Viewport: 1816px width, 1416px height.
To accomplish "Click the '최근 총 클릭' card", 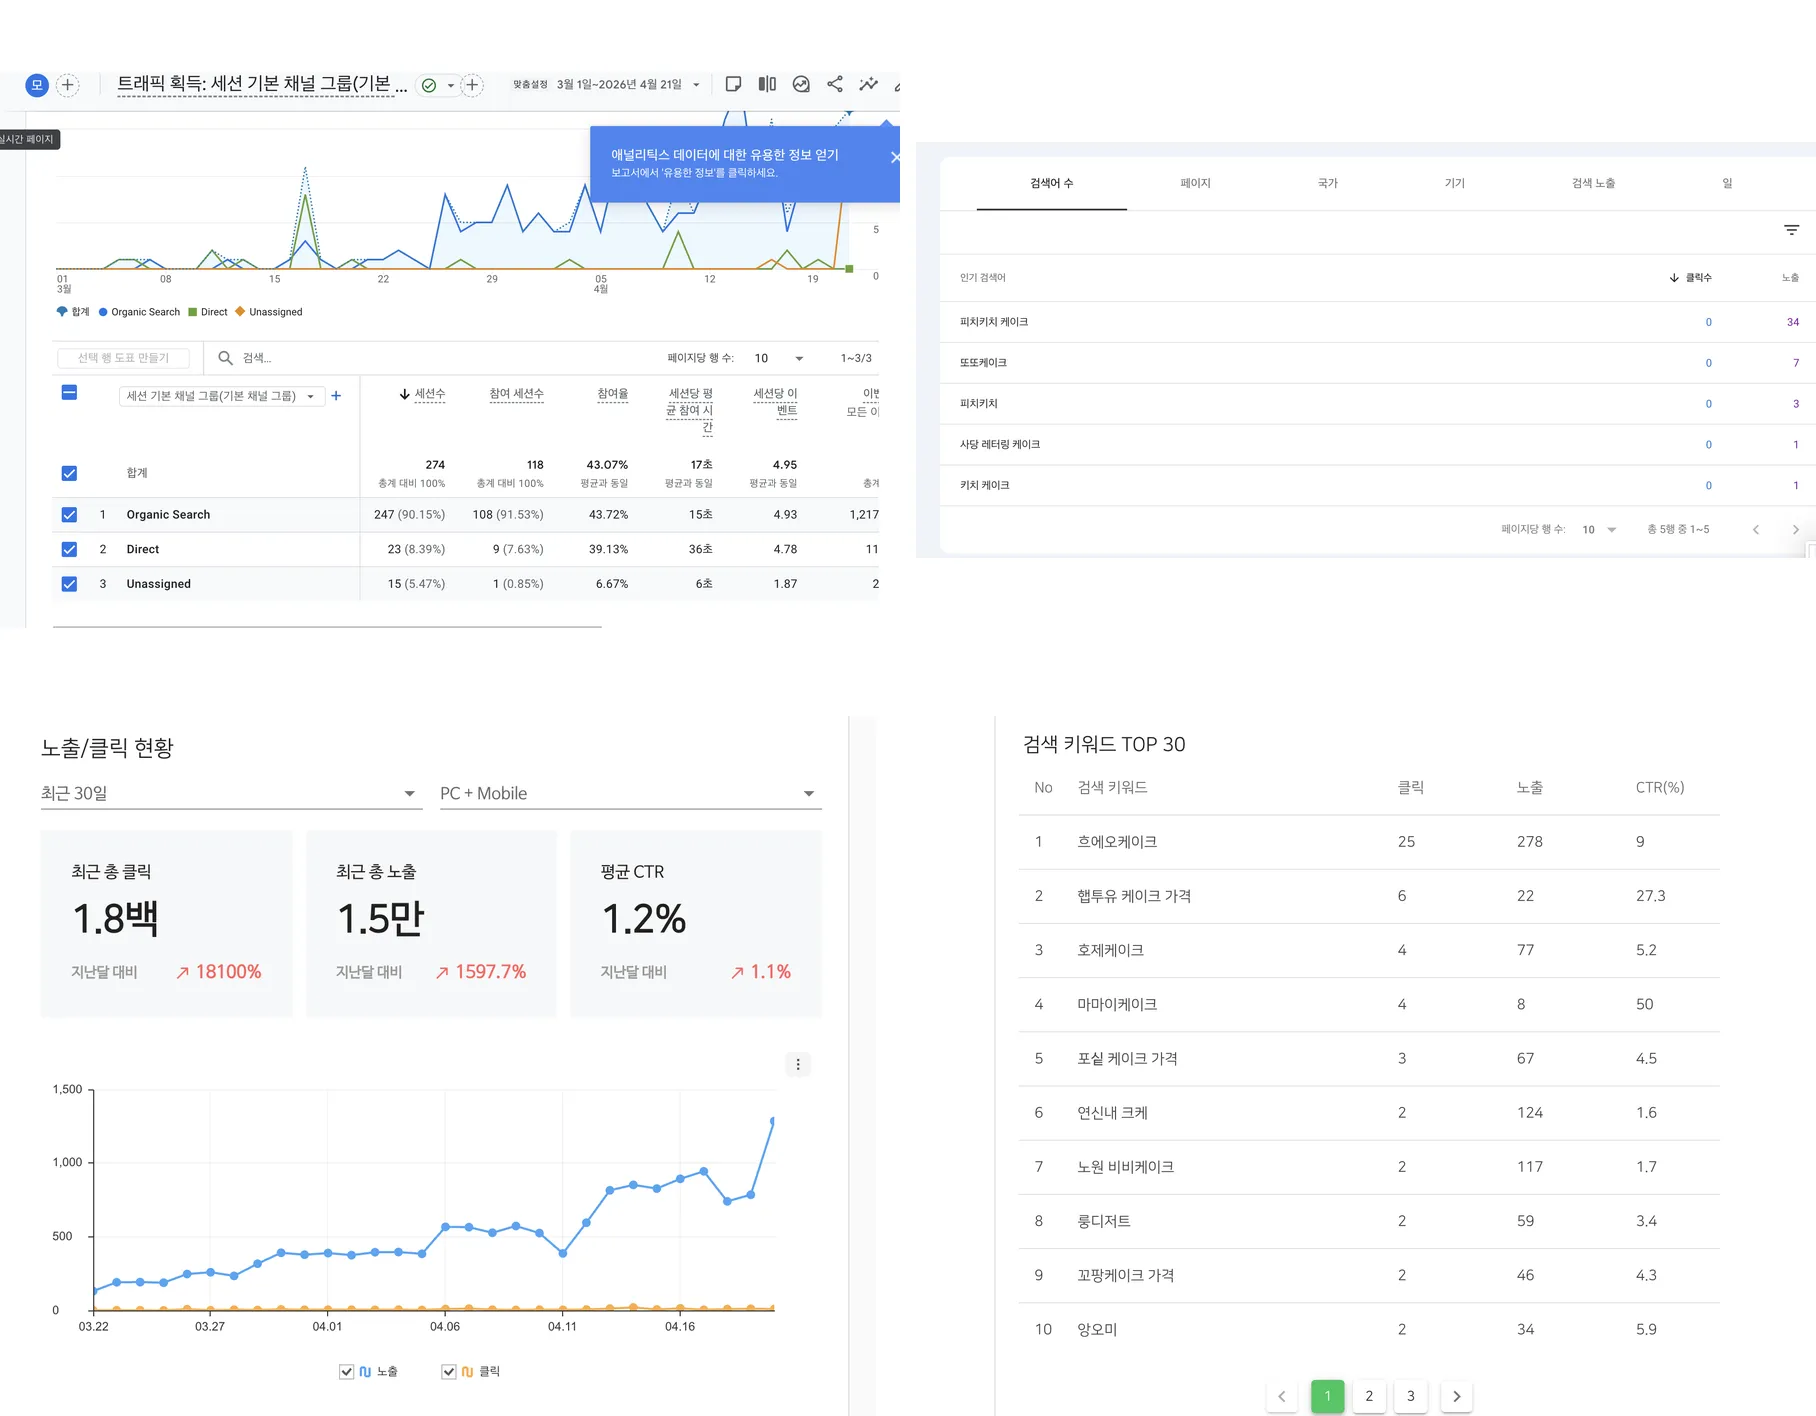I will click(x=167, y=924).
